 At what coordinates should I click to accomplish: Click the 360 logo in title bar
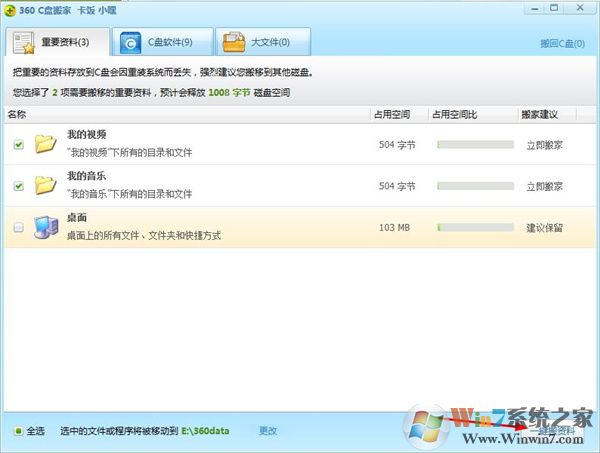[x=11, y=9]
